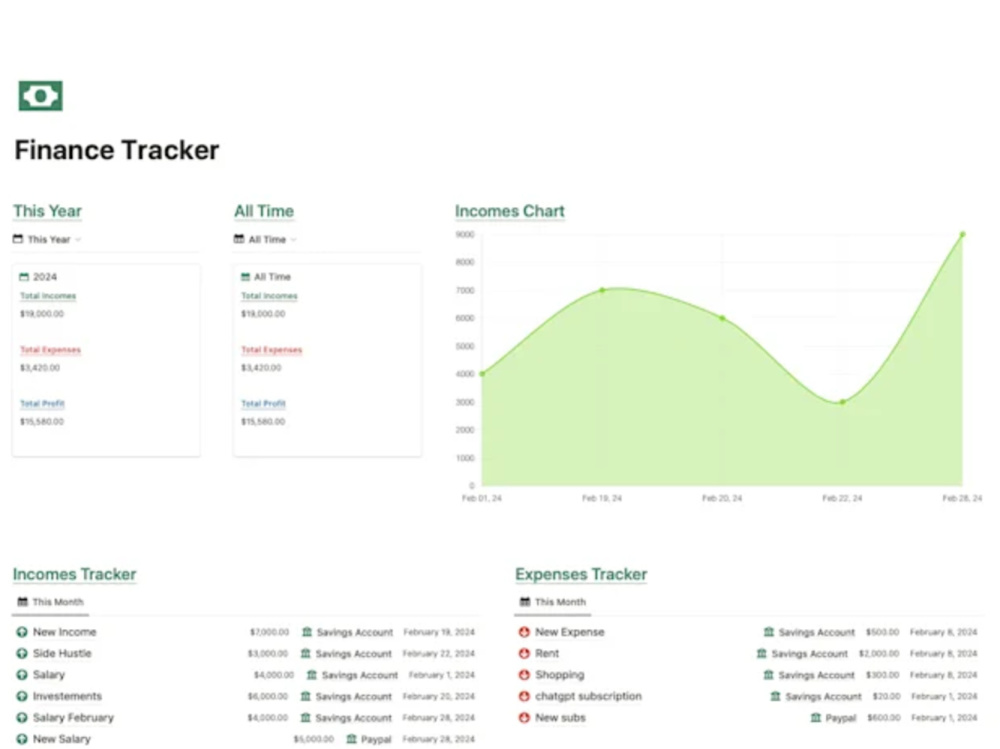Screen dimensions: 1000x749
Task: Click bank icon in Salary February row
Action: (305, 718)
